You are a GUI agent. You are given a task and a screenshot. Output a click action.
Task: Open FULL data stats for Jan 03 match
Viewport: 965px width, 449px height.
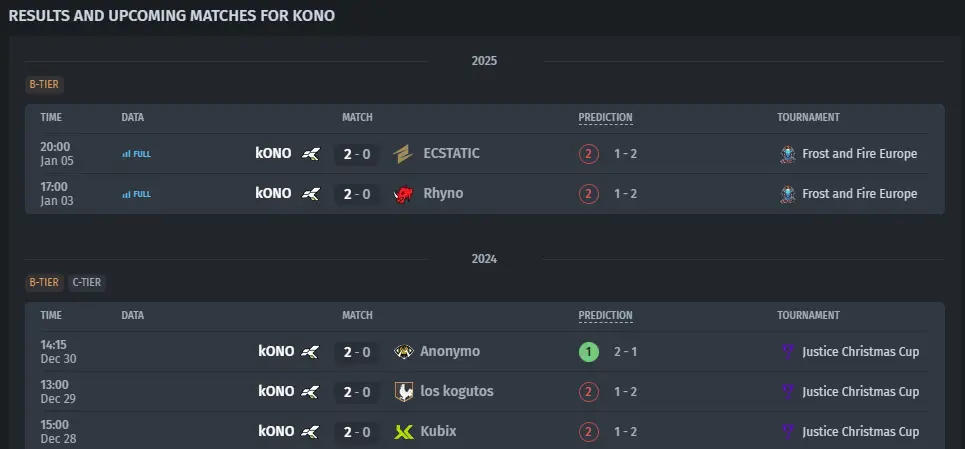136,194
